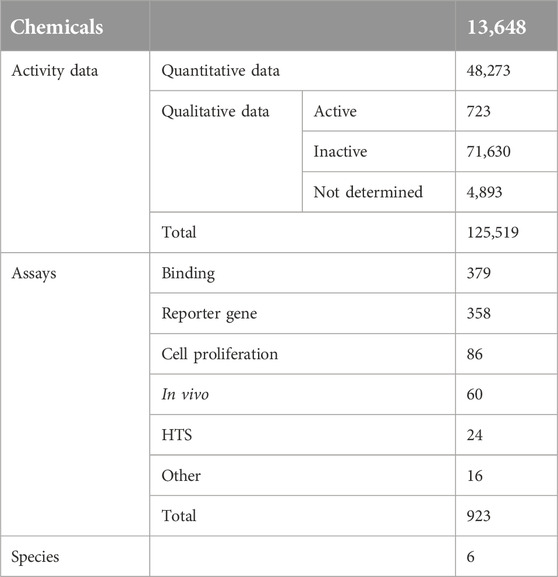
Task: Click the HTS assay cell
Action: [302, 435]
